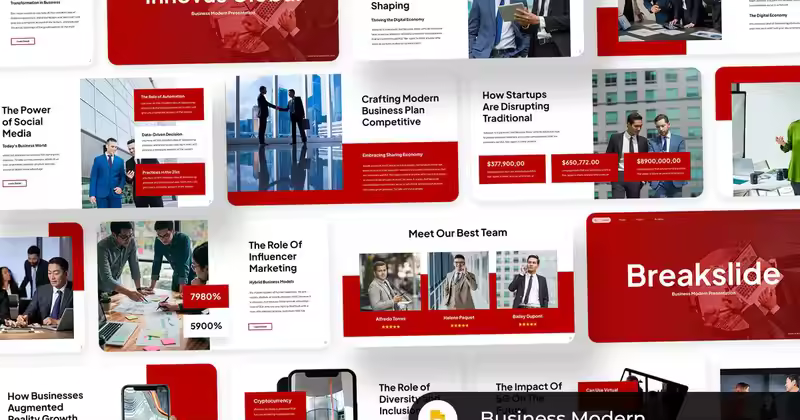Image resolution: width=800 pixels, height=420 pixels.
Task: Click the red outlined button on Transformation in Business slide
Action: point(23,41)
